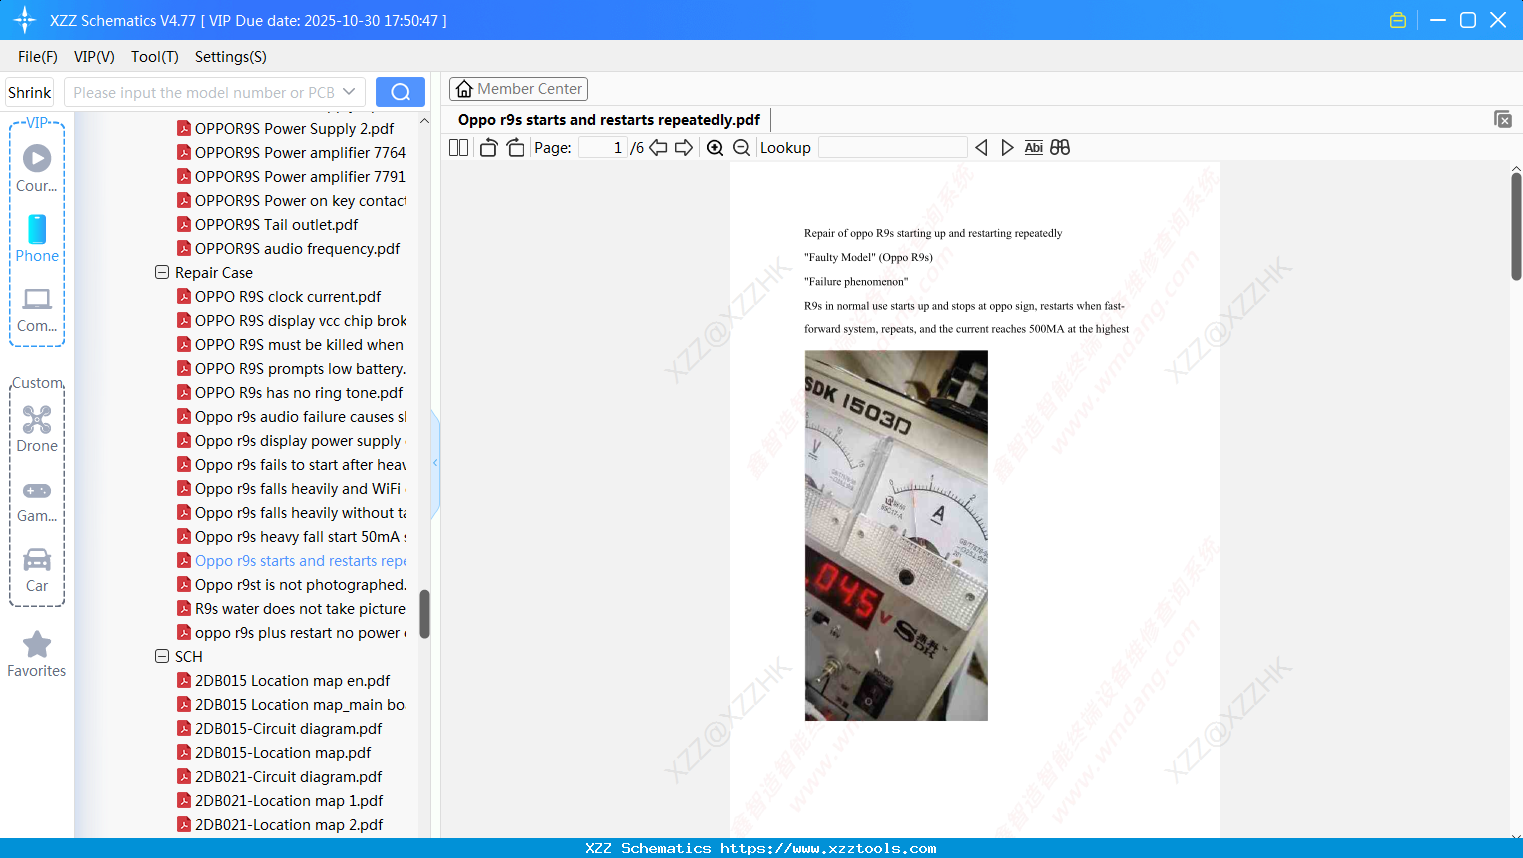Zoom out of the PDF document
This screenshot has width=1523, height=858.
pos(741,147)
